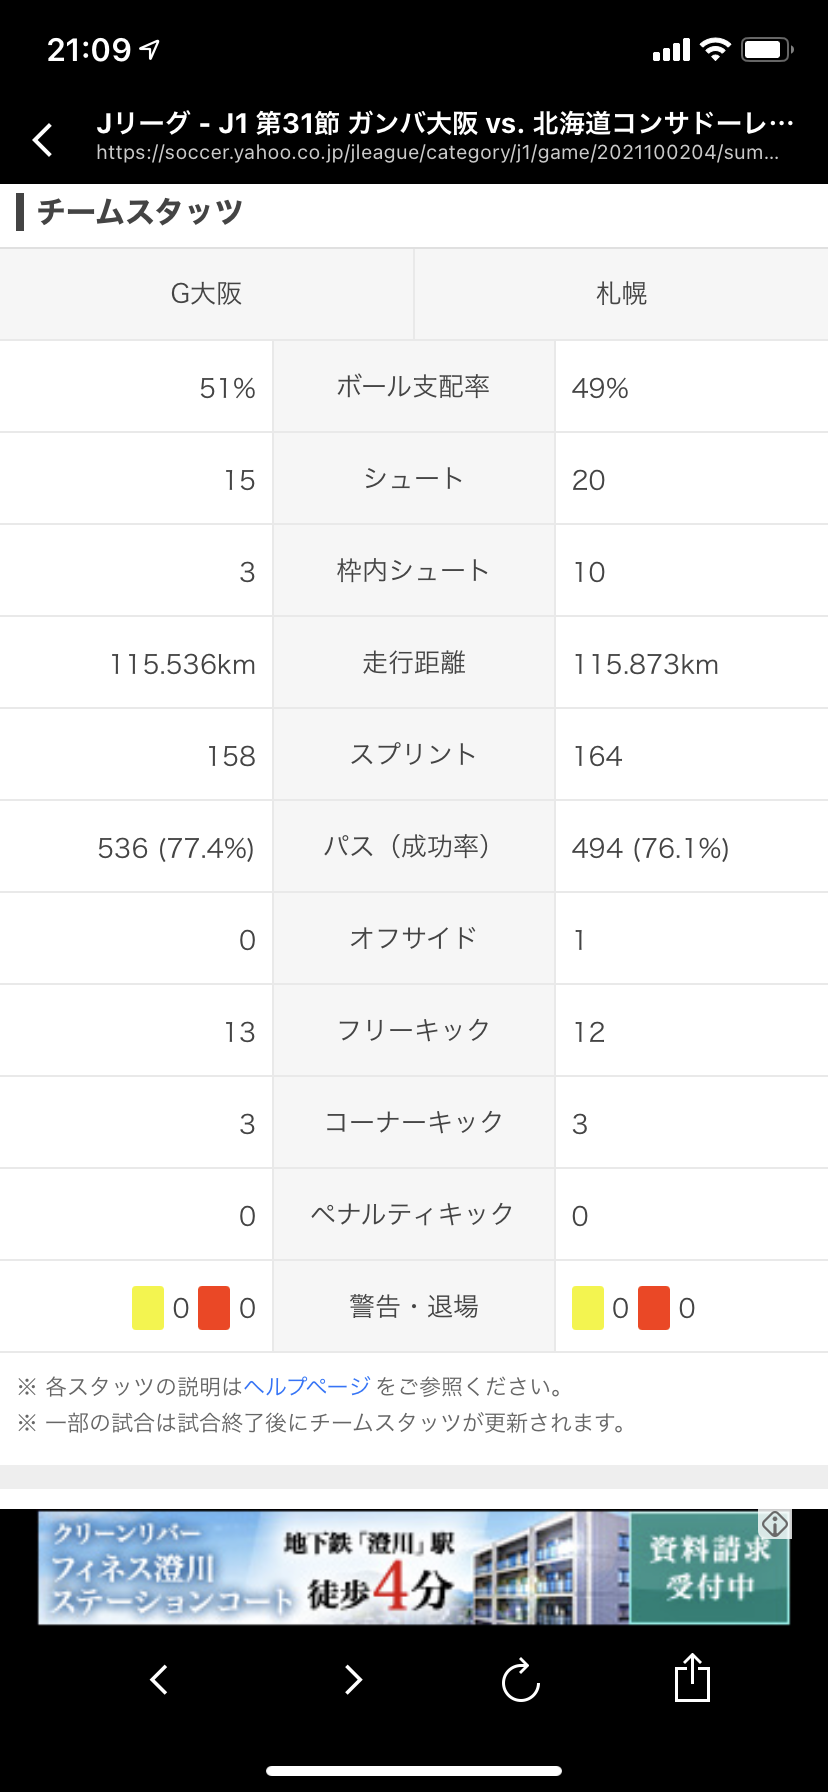Tap the ボール支配率 stat label
The image size is (828, 1792).
pyautogui.click(x=413, y=387)
